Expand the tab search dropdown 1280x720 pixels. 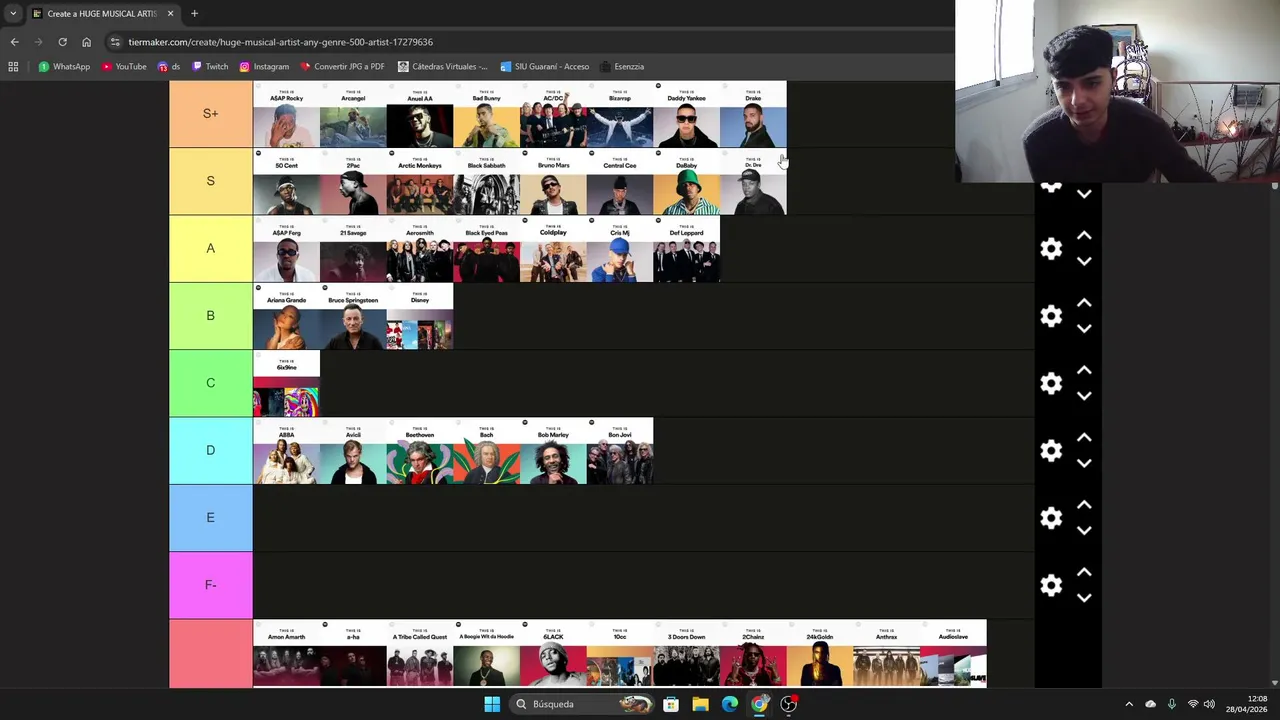tap(13, 14)
